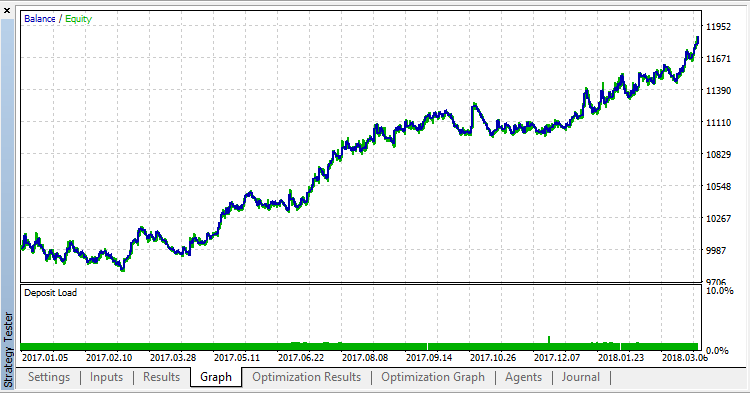This screenshot has width=750, height=394.
Task: Click the 10.0% deposit load value
Action: pos(719,291)
